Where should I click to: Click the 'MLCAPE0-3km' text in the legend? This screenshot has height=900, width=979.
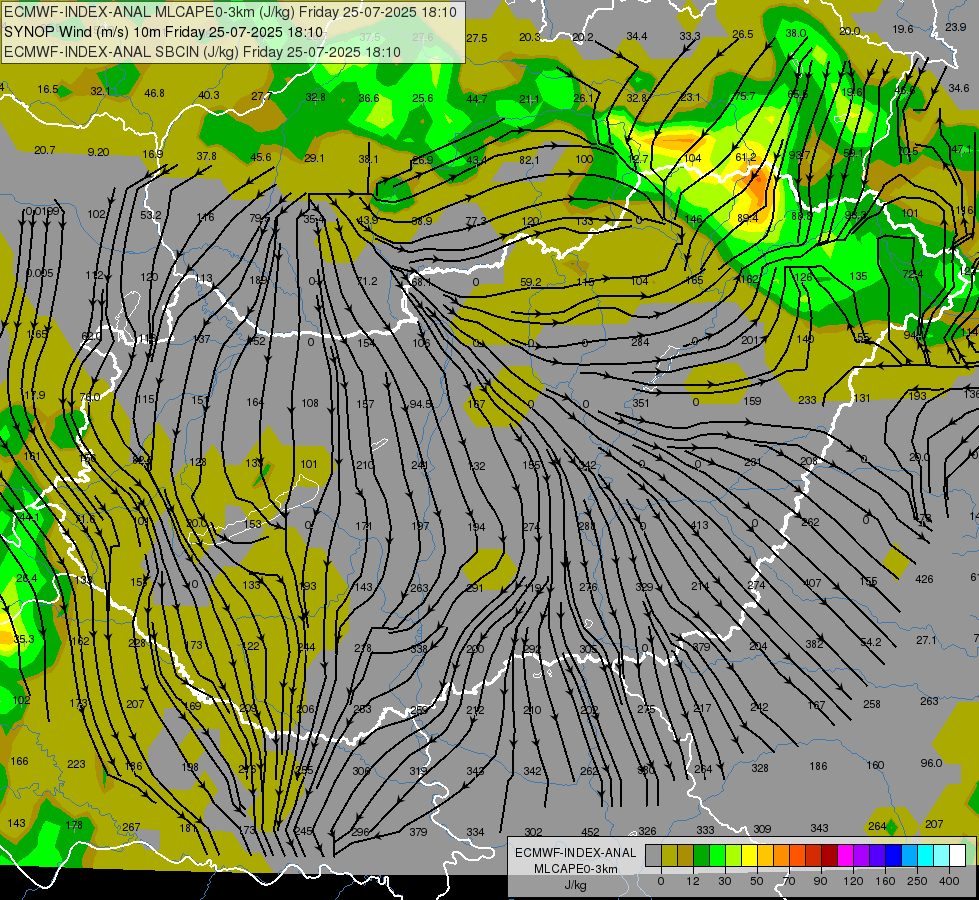[x=575, y=869]
